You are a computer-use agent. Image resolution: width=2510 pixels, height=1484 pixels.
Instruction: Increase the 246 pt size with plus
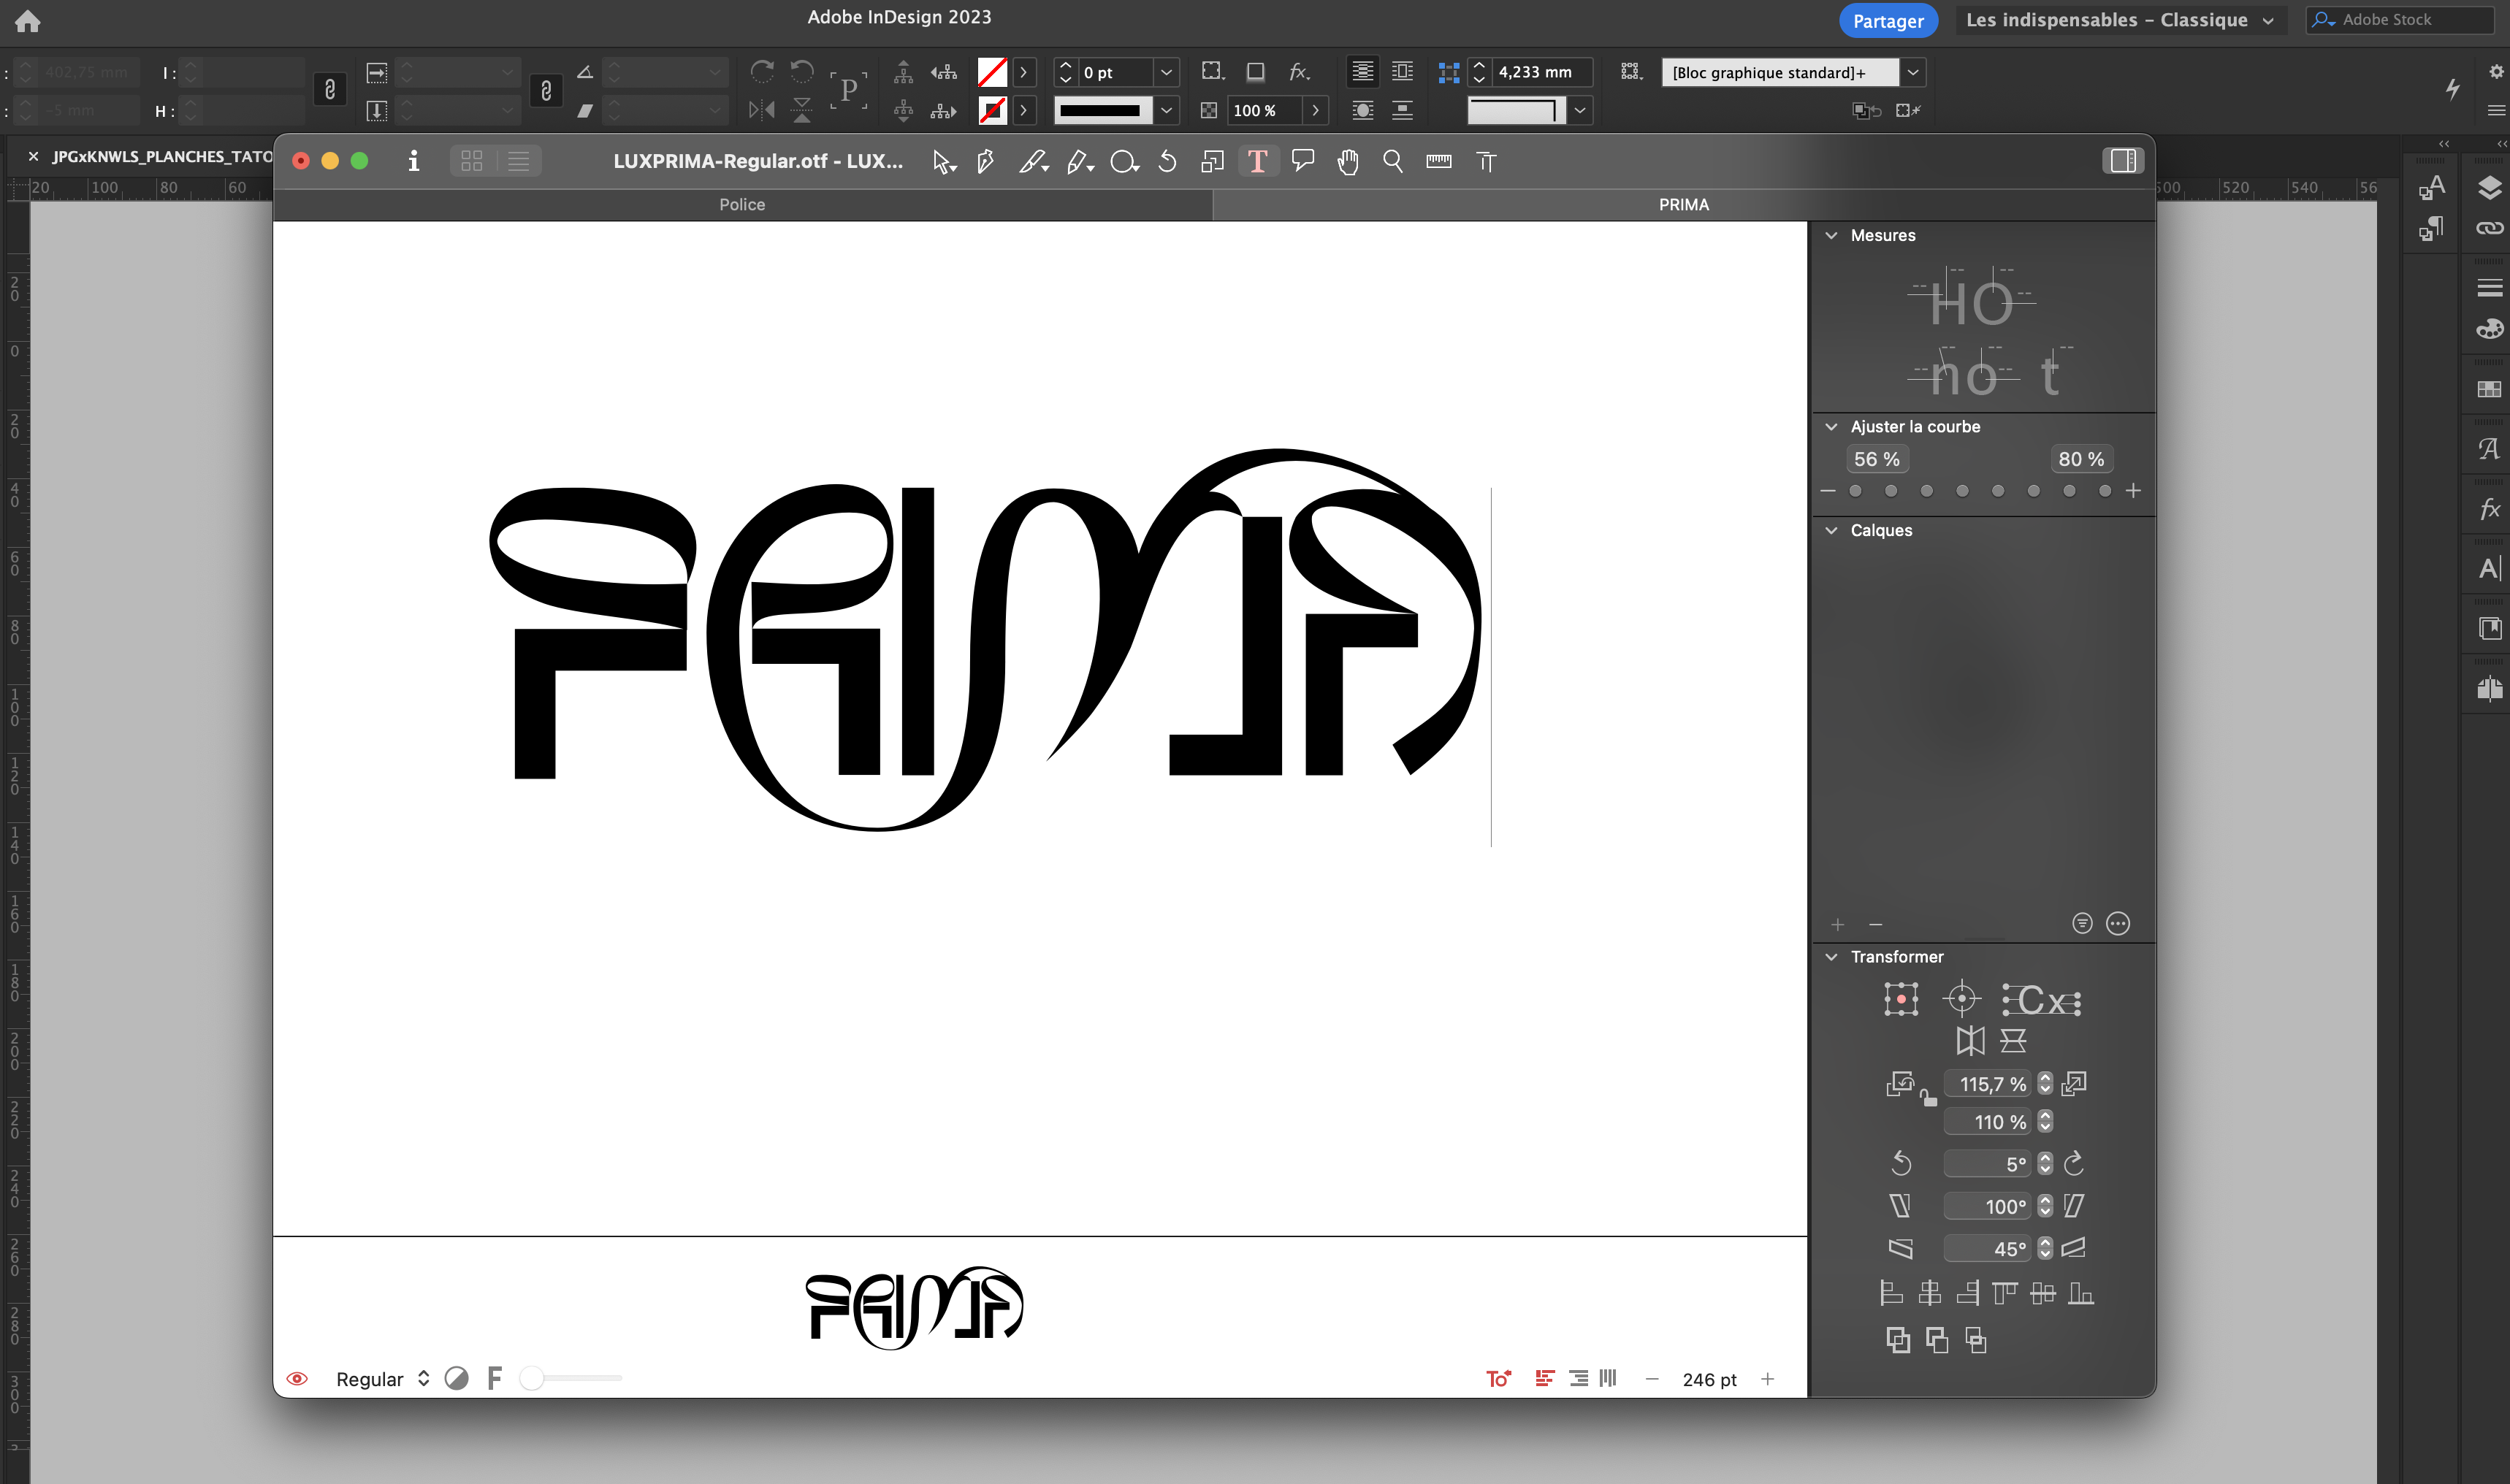click(x=1767, y=1379)
